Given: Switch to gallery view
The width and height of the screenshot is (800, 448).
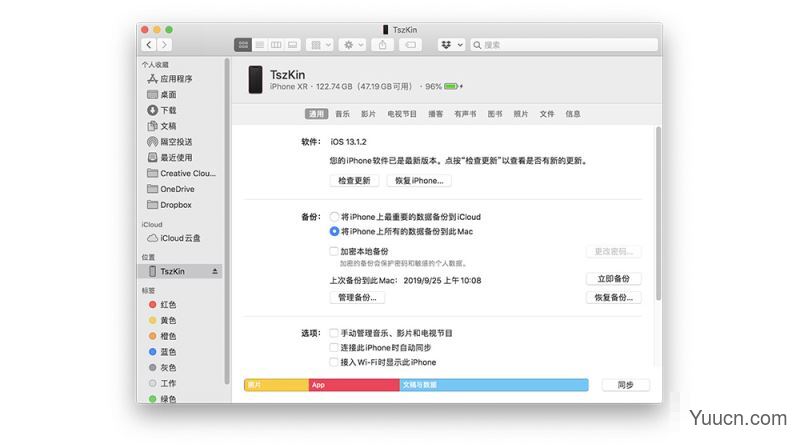Looking at the screenshot, I should tap(292, 45).
